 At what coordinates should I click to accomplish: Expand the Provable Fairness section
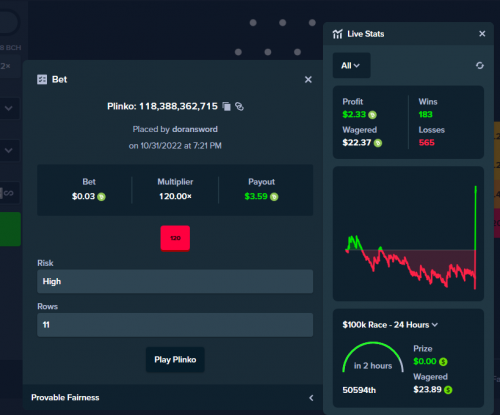click(173, 397)
